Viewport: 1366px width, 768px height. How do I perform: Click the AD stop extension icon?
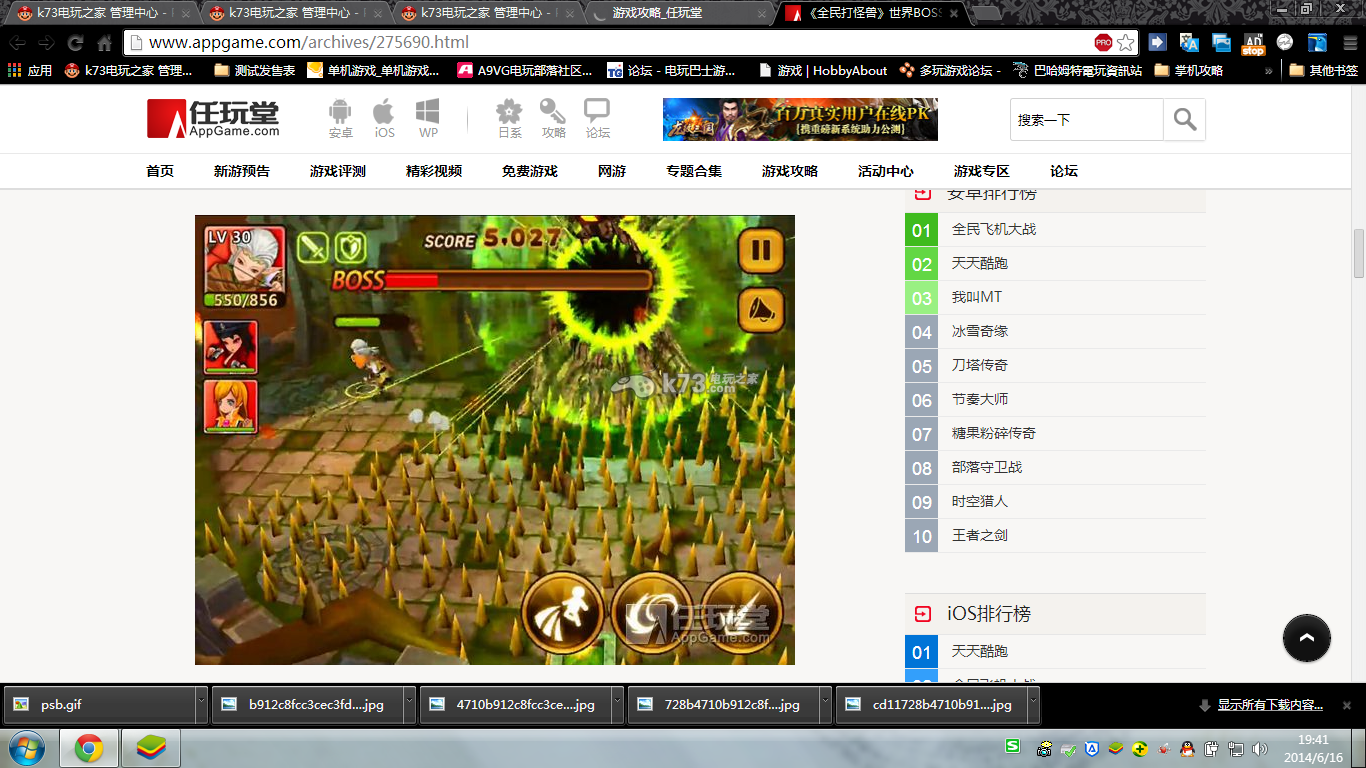(1253, 42)
